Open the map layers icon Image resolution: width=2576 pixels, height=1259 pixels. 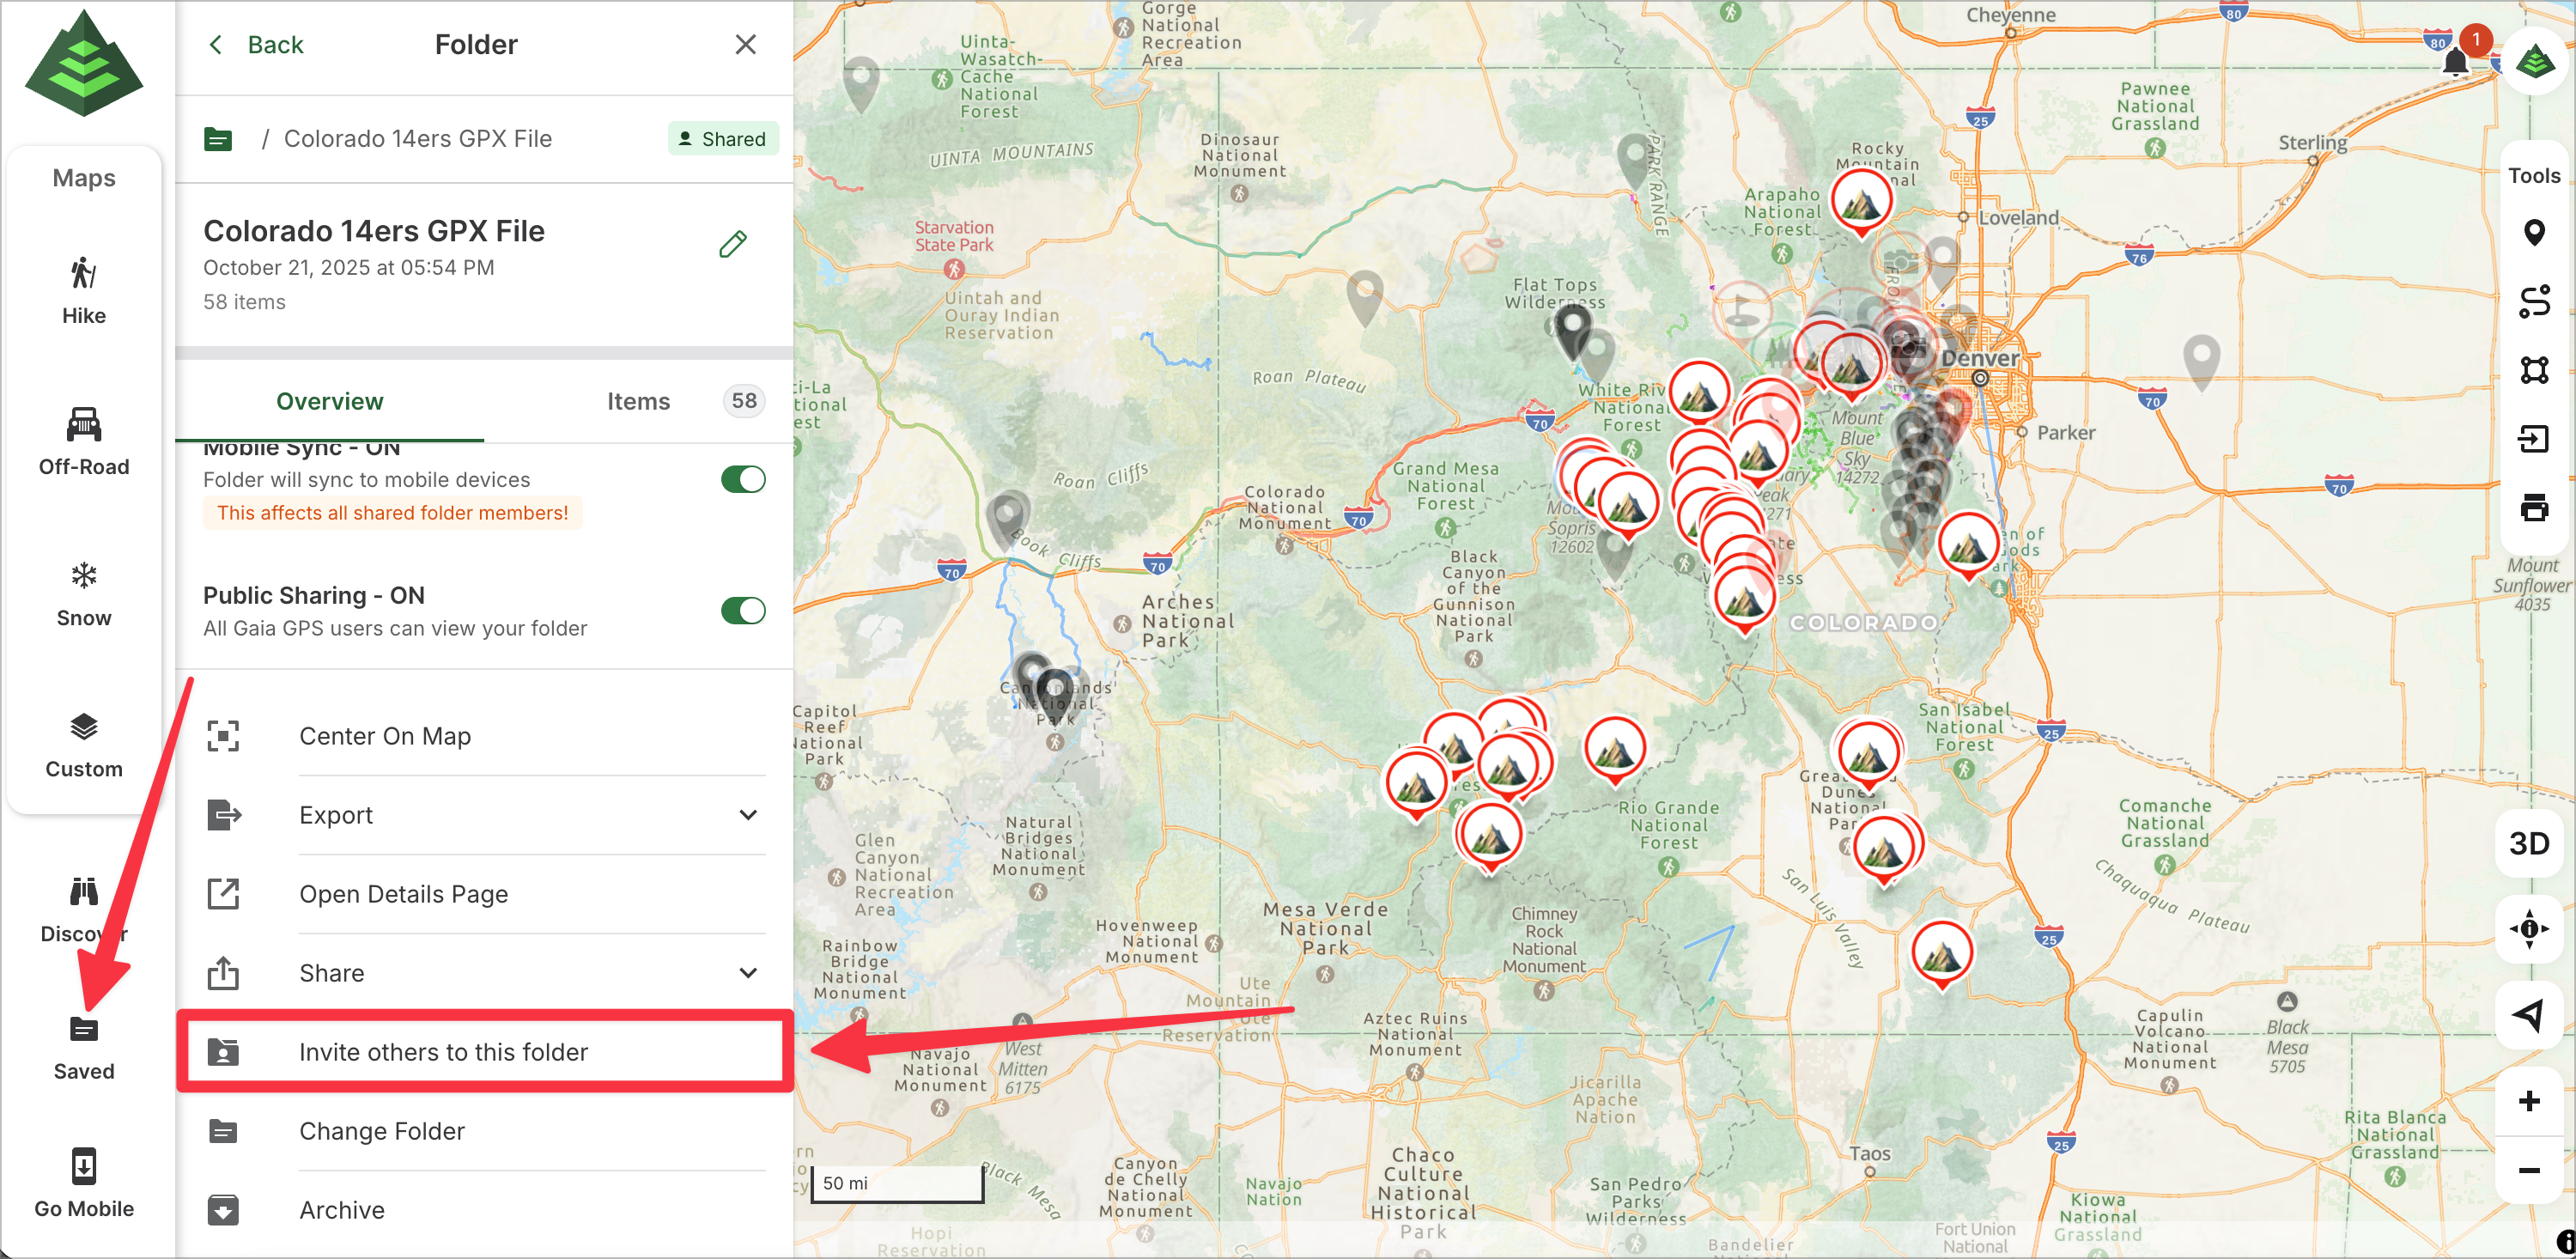coord(2535,62)
